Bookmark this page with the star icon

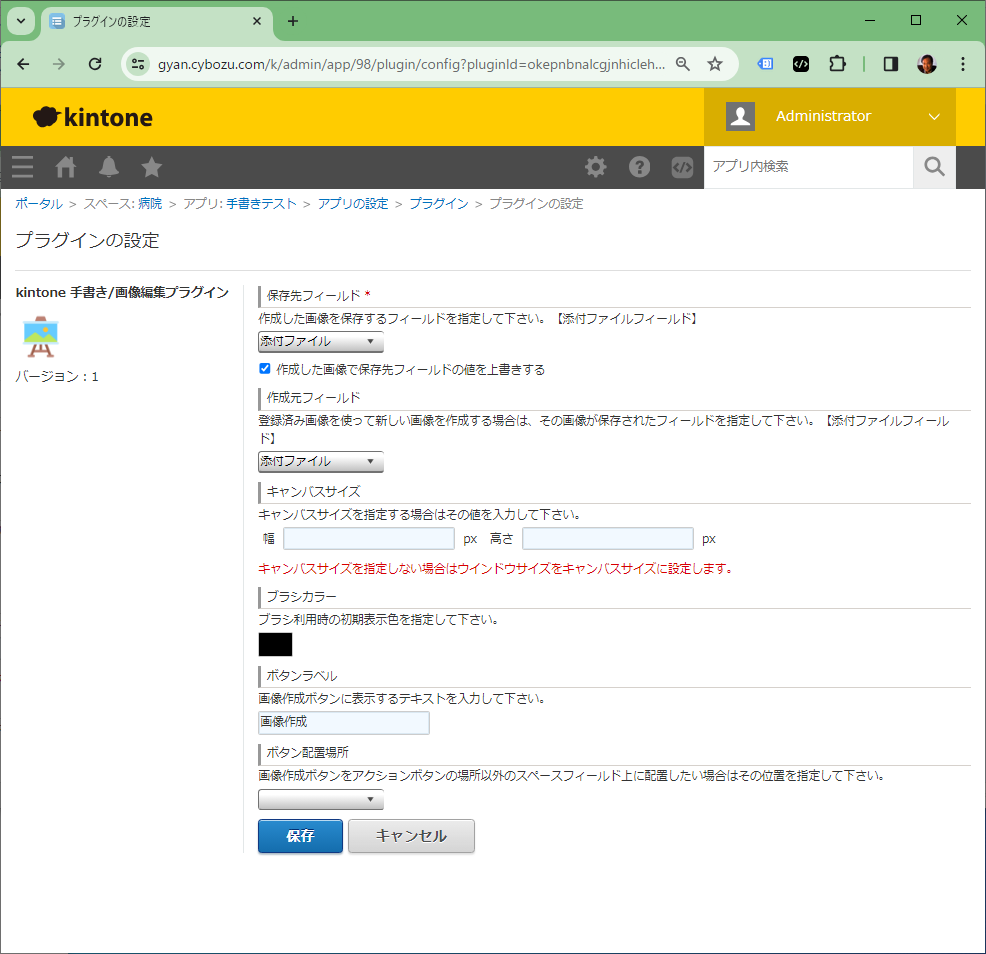point(715,64)
